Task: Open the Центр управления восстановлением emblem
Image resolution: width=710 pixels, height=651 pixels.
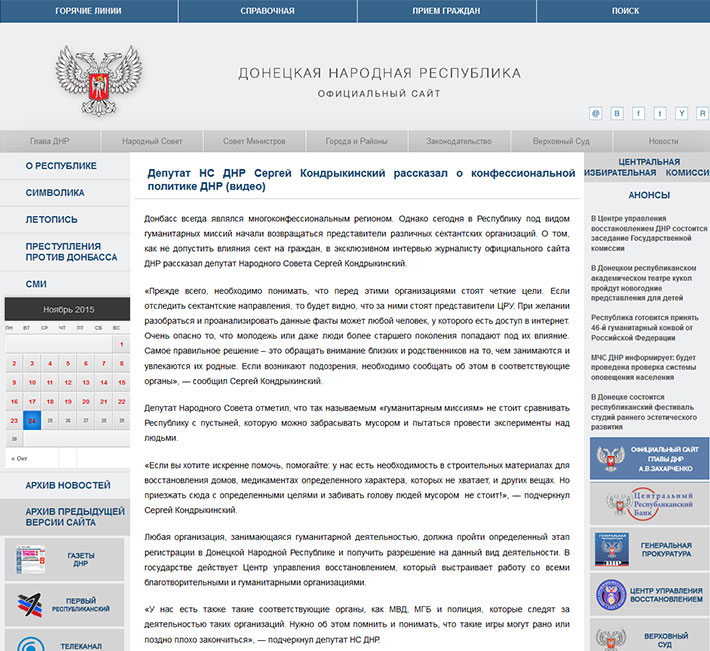Action: tap(611, 595)
